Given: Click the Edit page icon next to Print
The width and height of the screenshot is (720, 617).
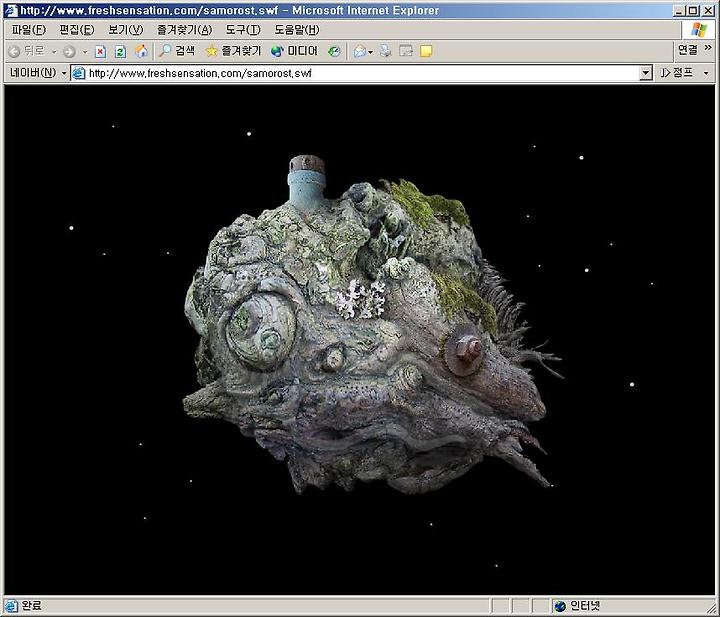Looking at the screenshot, I should (406, 51).
